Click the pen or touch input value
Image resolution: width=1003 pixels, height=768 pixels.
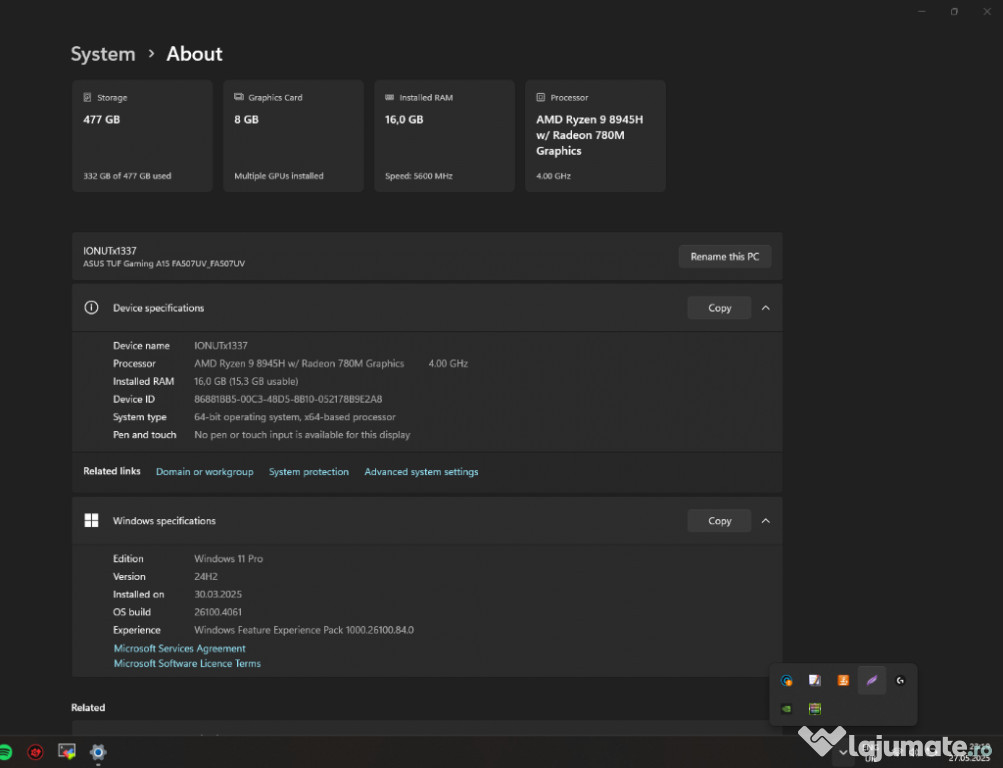point(302,435)
